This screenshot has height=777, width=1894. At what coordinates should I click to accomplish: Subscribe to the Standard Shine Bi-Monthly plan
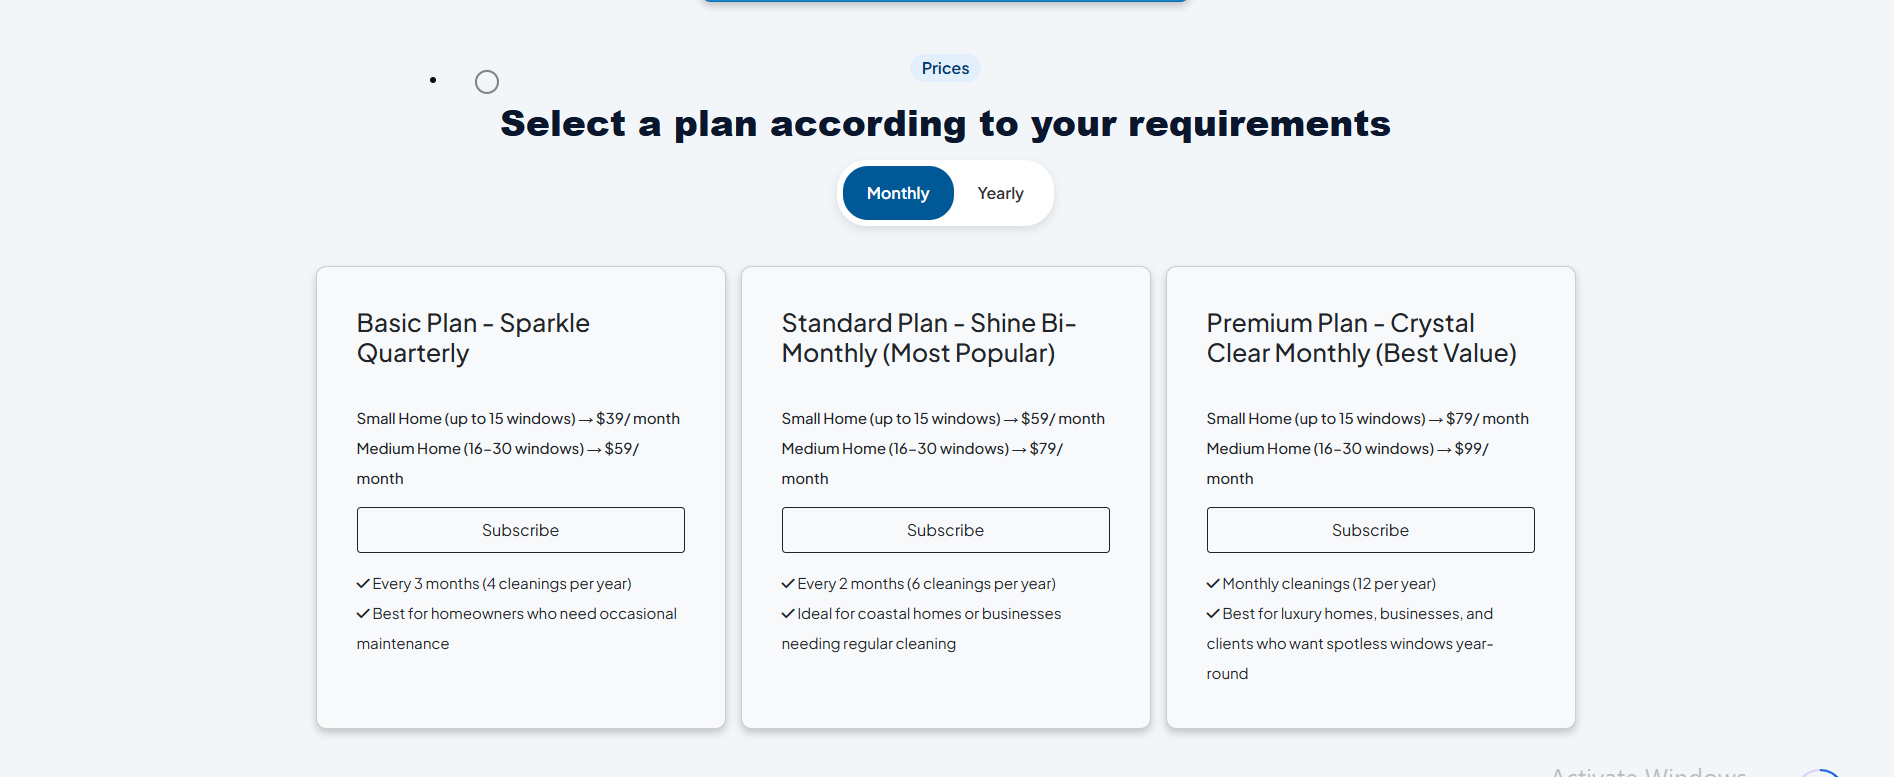click(945, 530)
